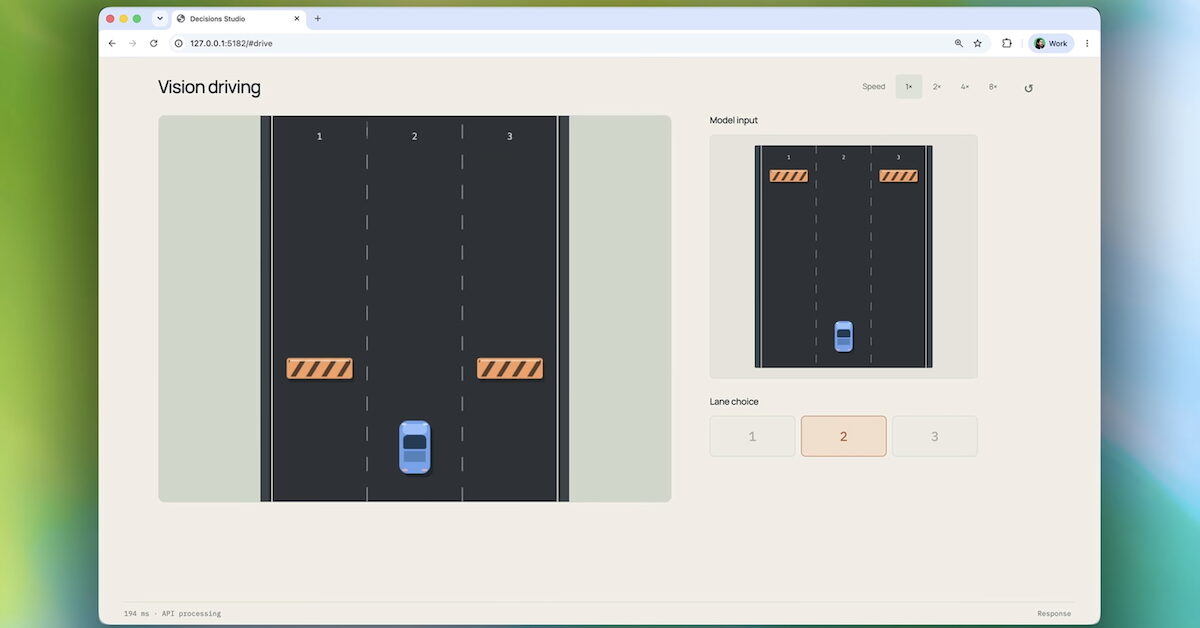Screen dimensions: 1200x628
Task: Set simulation speed to 2×
Action: [x=937, y=87]
